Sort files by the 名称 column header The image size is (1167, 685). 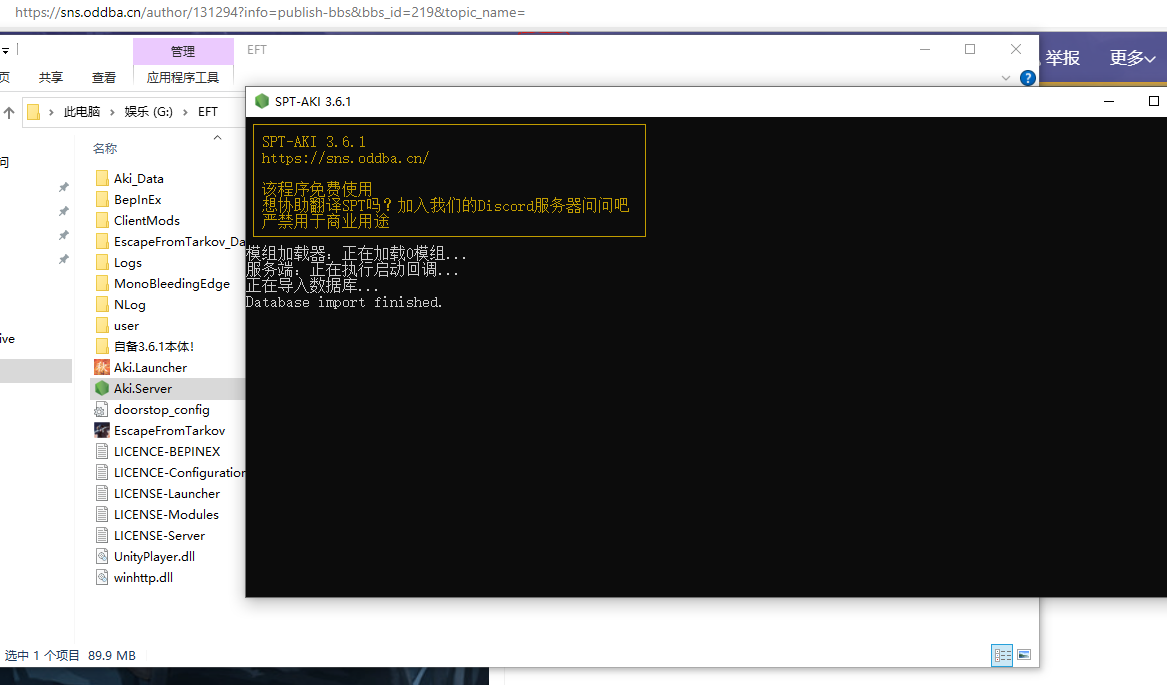(105, 148)
